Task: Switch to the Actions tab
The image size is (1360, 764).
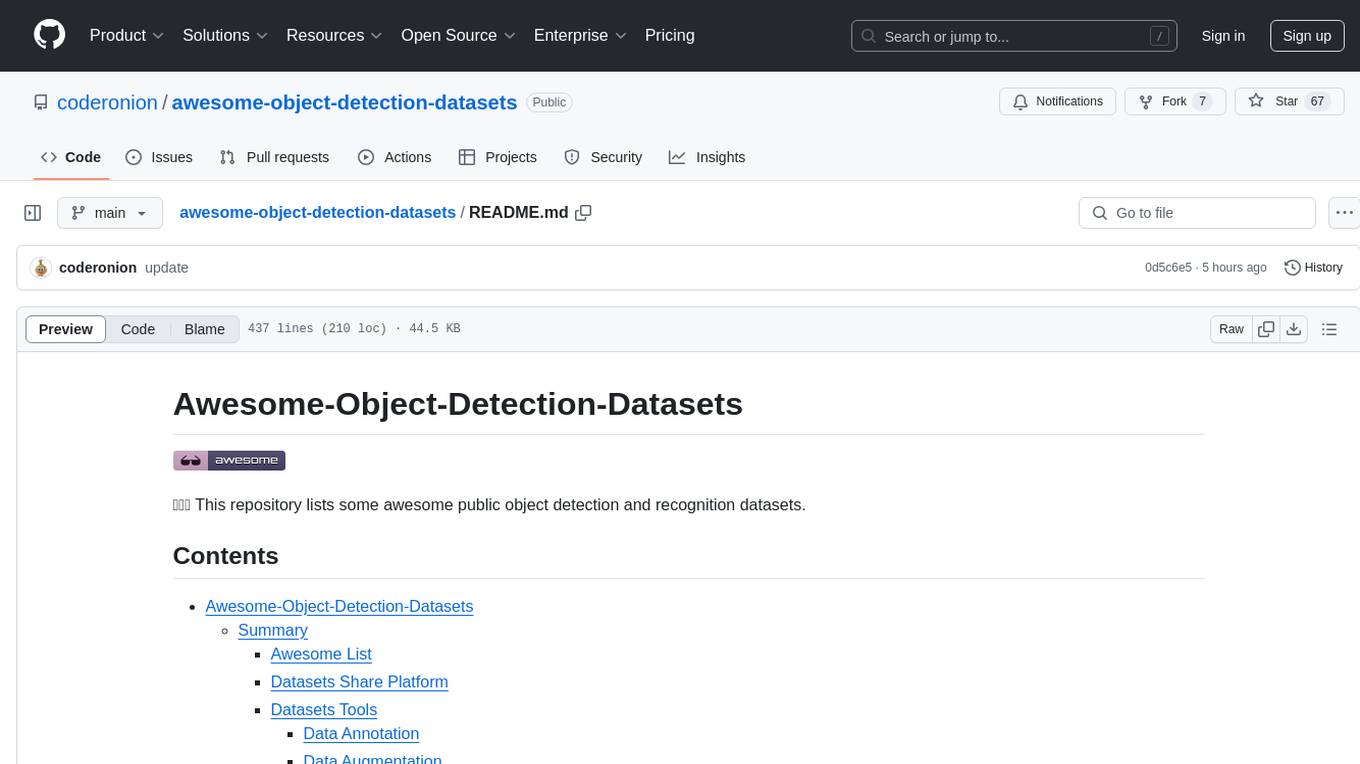Action: click(x=394, y=157)
